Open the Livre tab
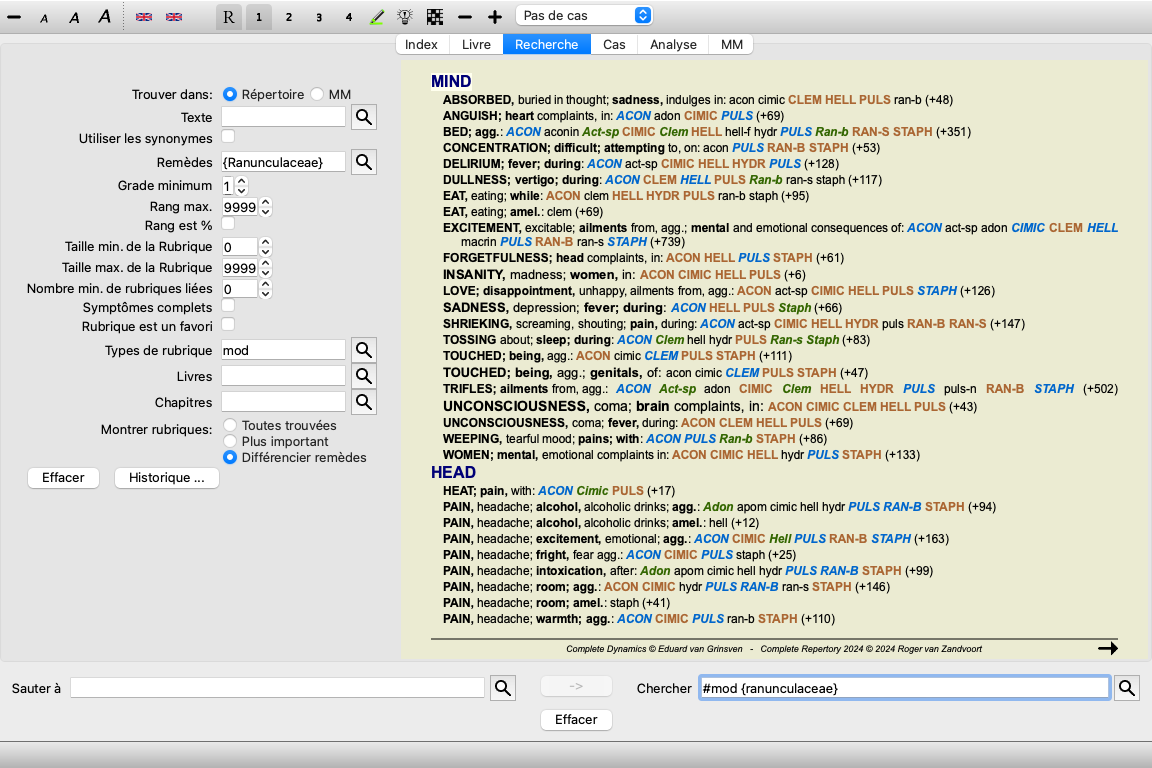Screen dimensions: 1152x768 [476, 45]
